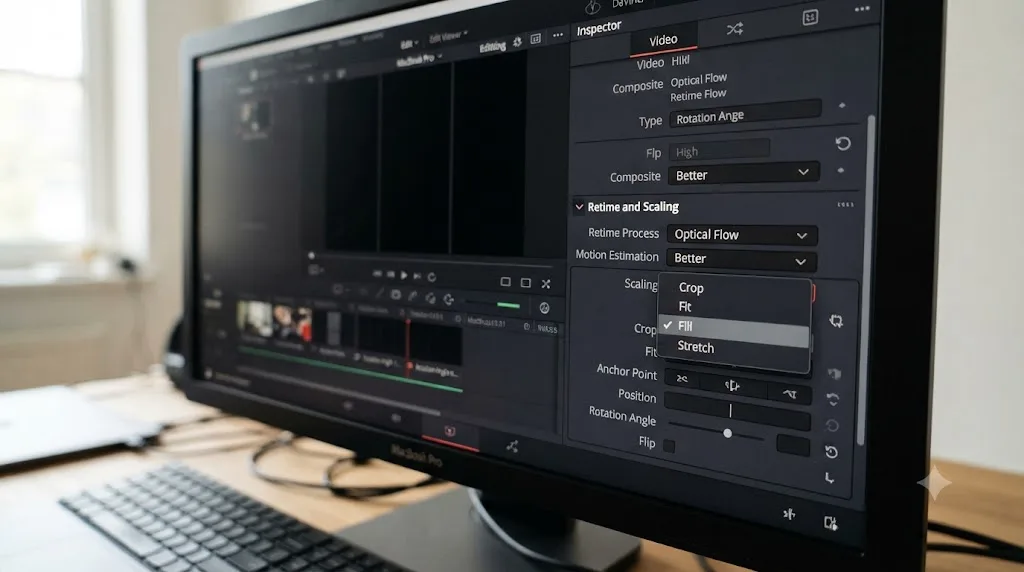Click the page icon at bottom right corner
1024x572 pixels.
830,522
